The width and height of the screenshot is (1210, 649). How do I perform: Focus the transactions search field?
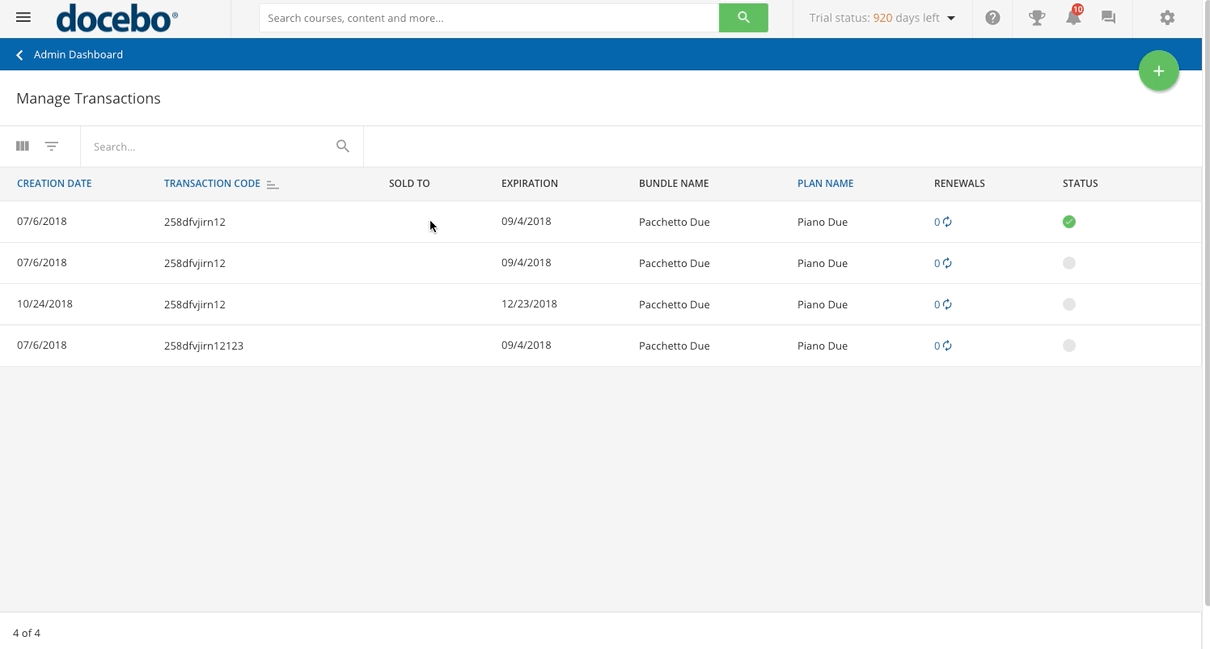point(210,147)
